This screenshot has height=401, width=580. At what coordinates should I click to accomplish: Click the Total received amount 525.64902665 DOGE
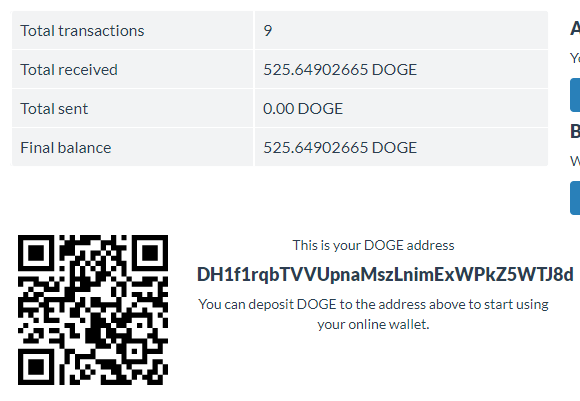pyautogui.click(x=340, y=70)
